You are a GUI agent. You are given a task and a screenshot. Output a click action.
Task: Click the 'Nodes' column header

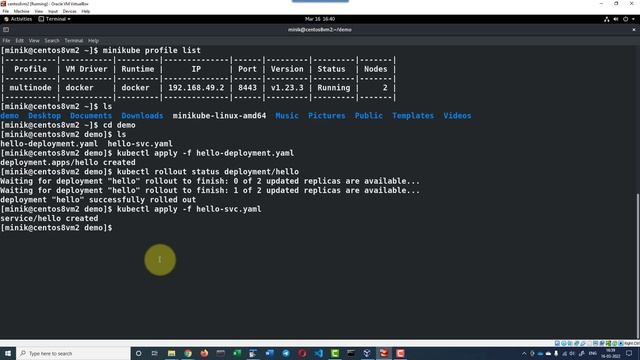coord(376,69)
